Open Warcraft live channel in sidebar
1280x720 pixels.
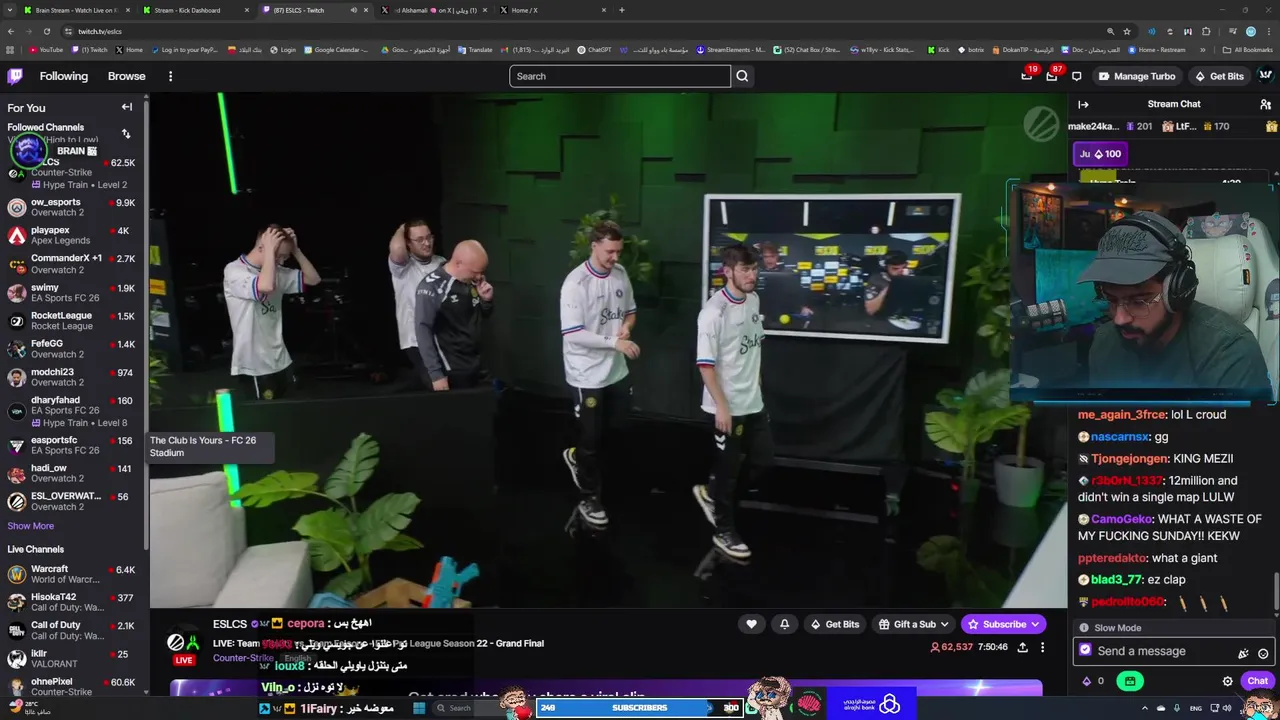click(72, 574)
